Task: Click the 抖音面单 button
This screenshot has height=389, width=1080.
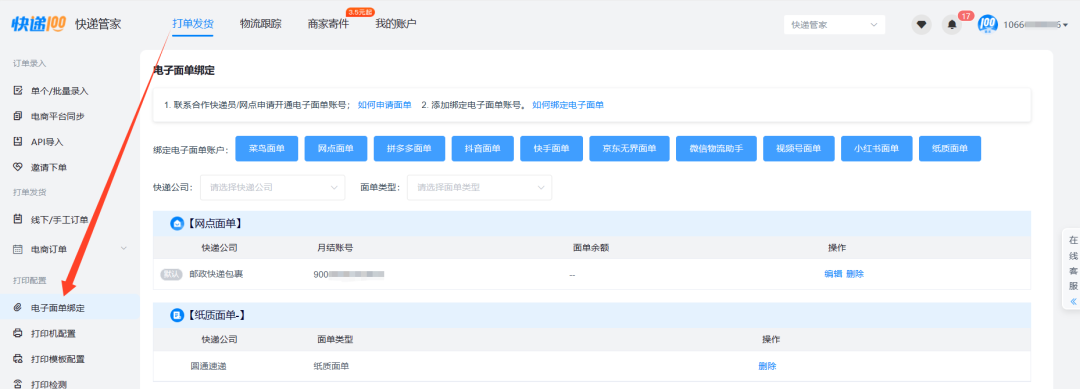Action: coord(483,149)
